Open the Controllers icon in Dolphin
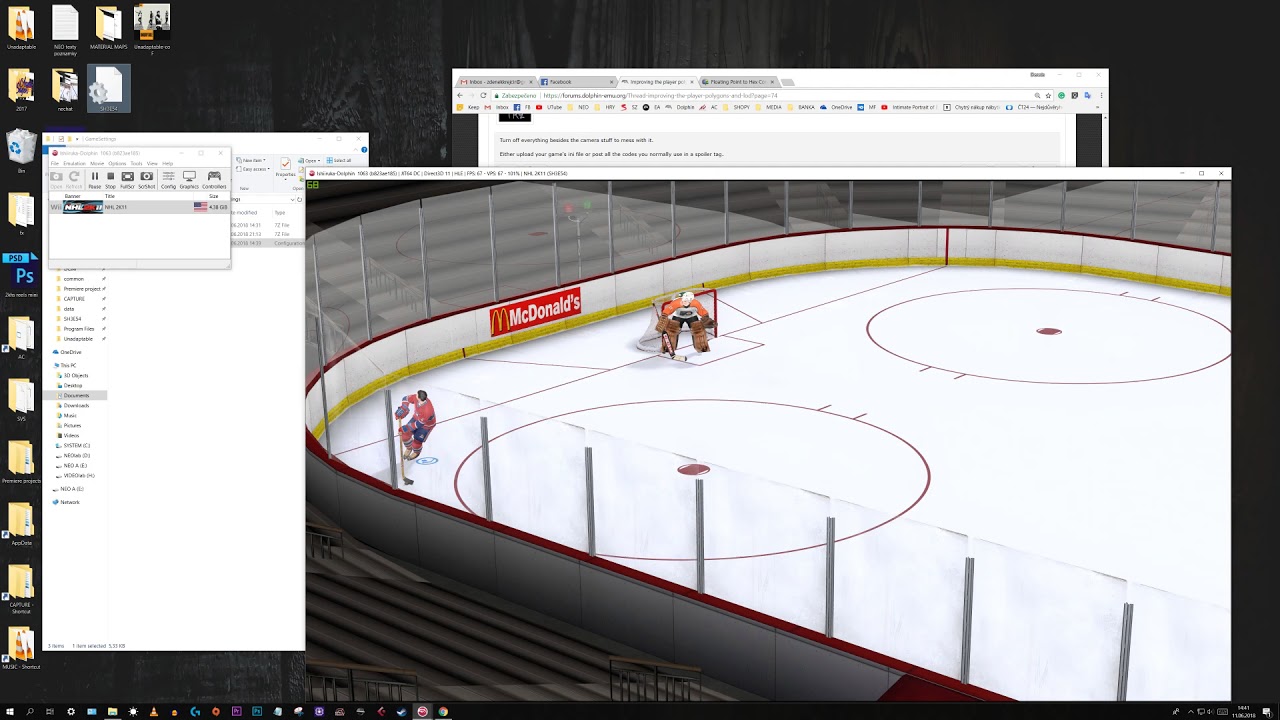The image size is (1280, 720). (214, 178)
